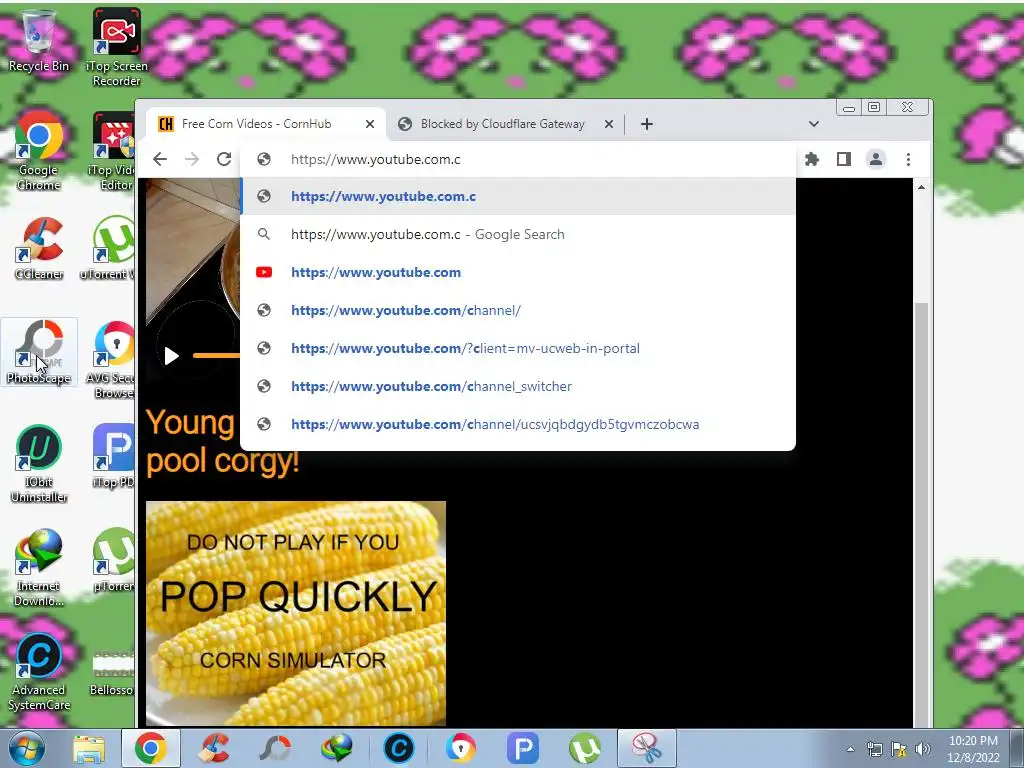Open iTop Video Editor desktop icon

[x=112, y=151]
